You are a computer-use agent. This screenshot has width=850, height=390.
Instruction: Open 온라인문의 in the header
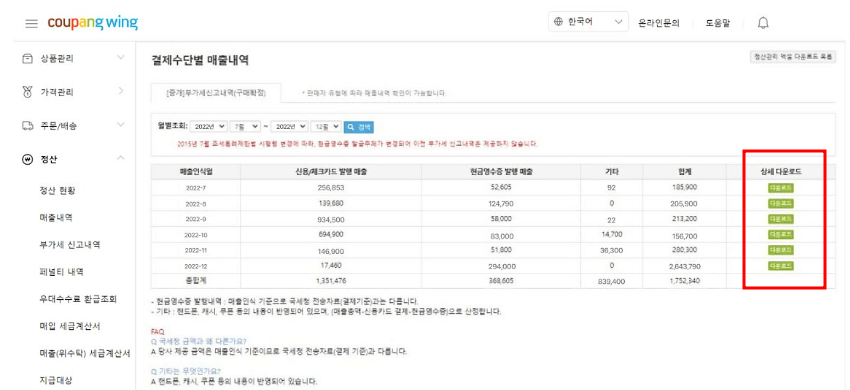coord(659,23)
